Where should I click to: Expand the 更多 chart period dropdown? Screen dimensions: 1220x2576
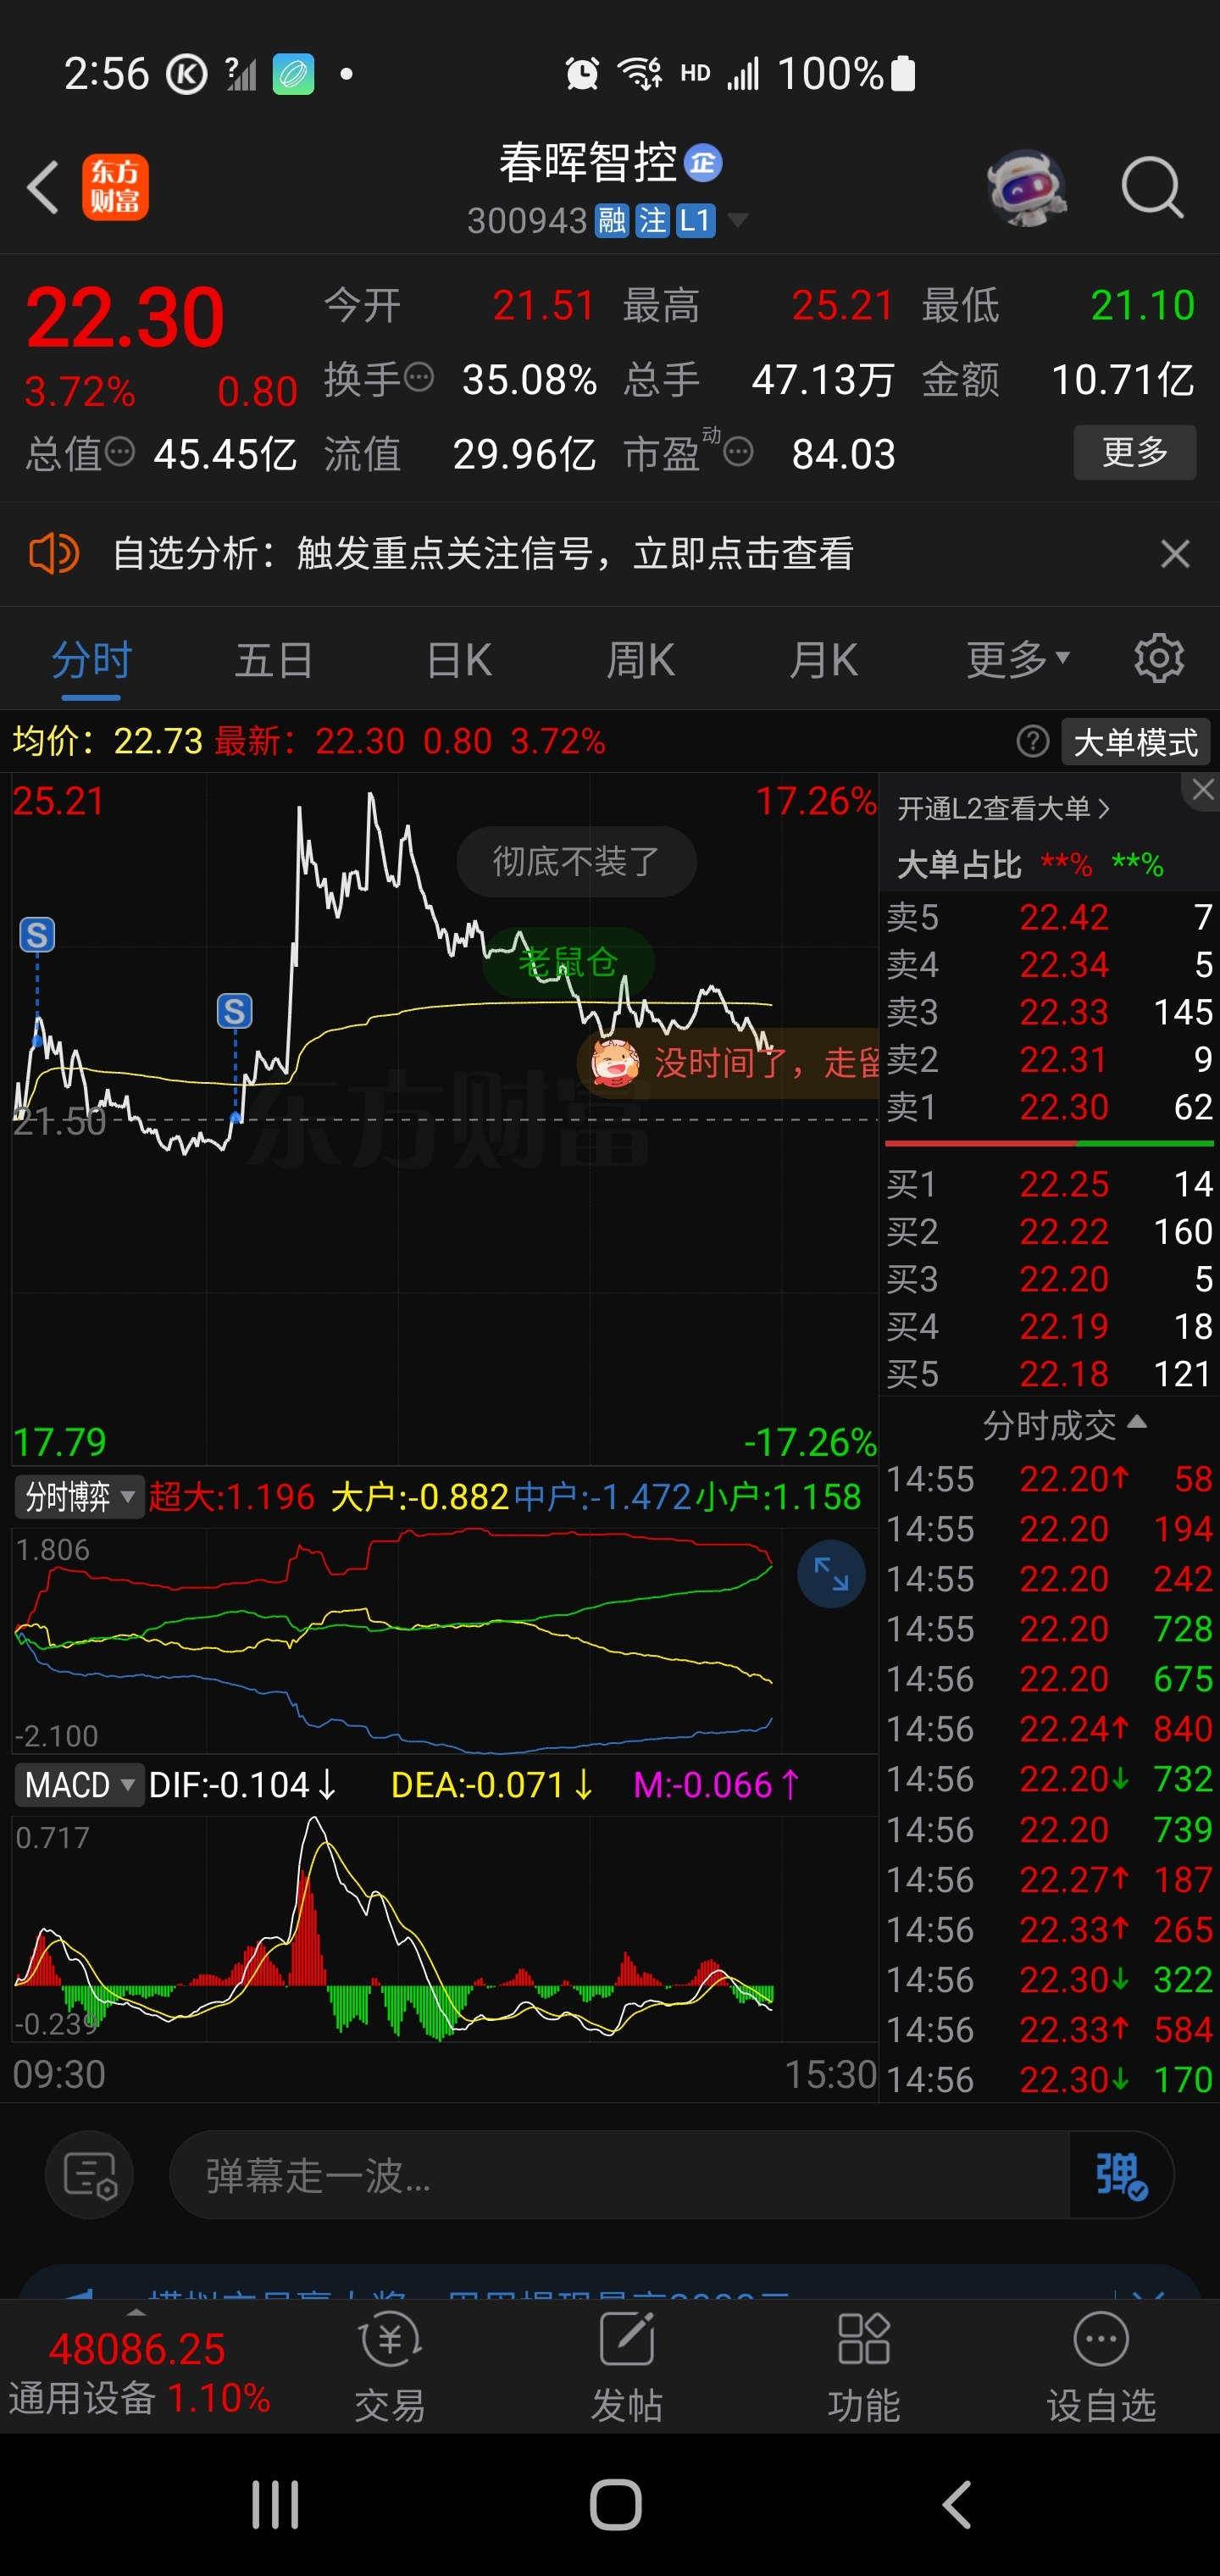click(1018, 660)
